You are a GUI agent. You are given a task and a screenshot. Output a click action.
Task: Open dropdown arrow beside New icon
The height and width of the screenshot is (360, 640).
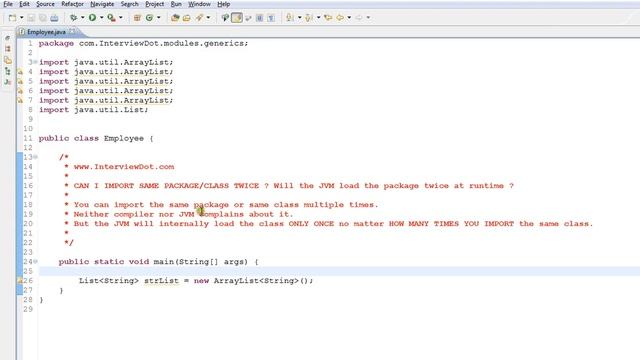pyautogui.click(x=22, y=18)
